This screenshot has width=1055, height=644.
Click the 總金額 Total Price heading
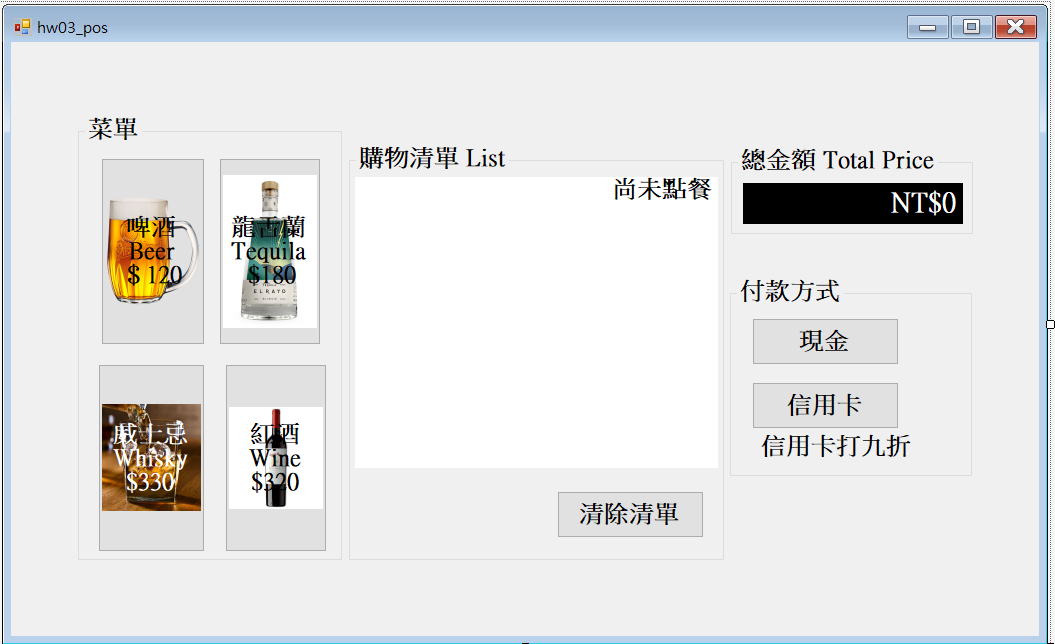click(x=838, y=160)
